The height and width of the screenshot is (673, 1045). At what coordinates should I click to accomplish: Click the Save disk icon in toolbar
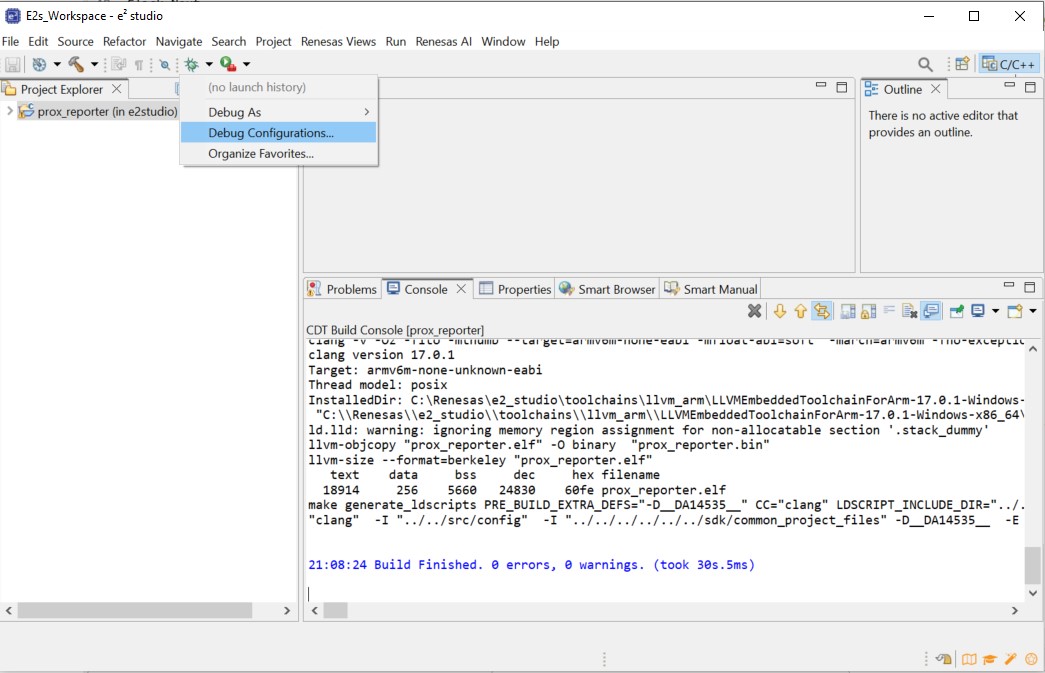tap(13, 65)
